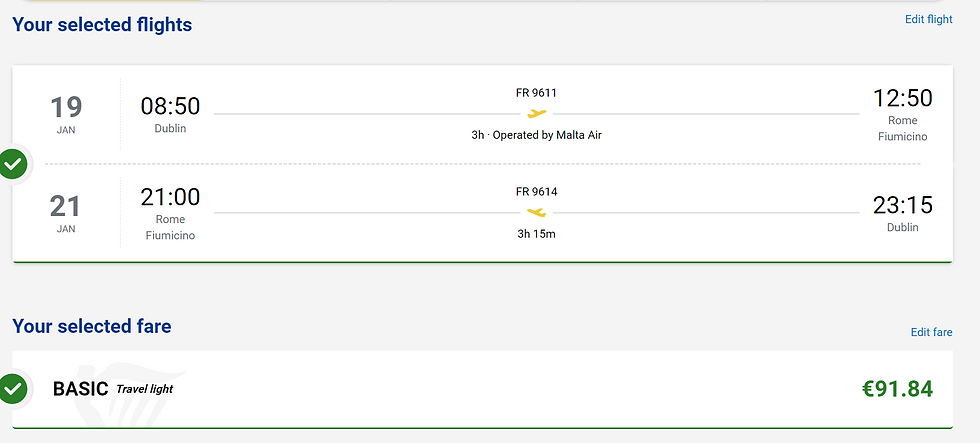The width and height of the screenshot is (980, 443).
Task: Click the Your selected flights heading
Action: coord(102,24)
